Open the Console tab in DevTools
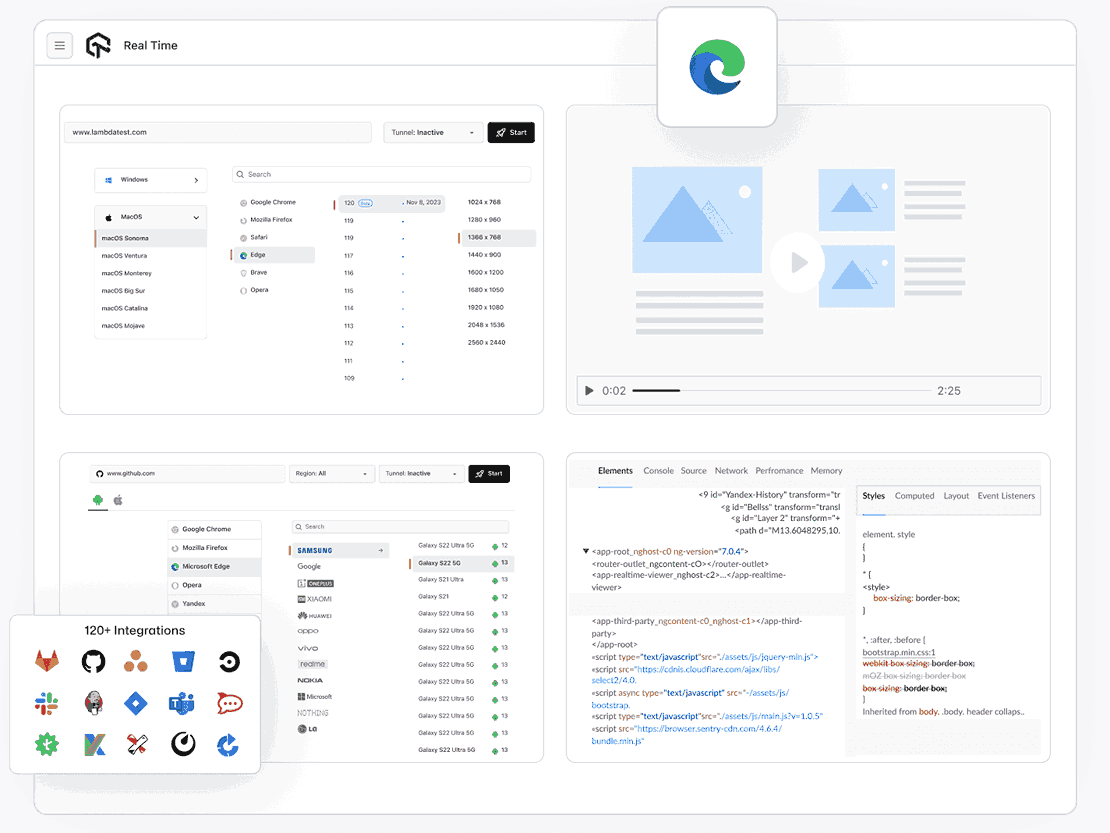The image size is (1110, 833). 658,470
